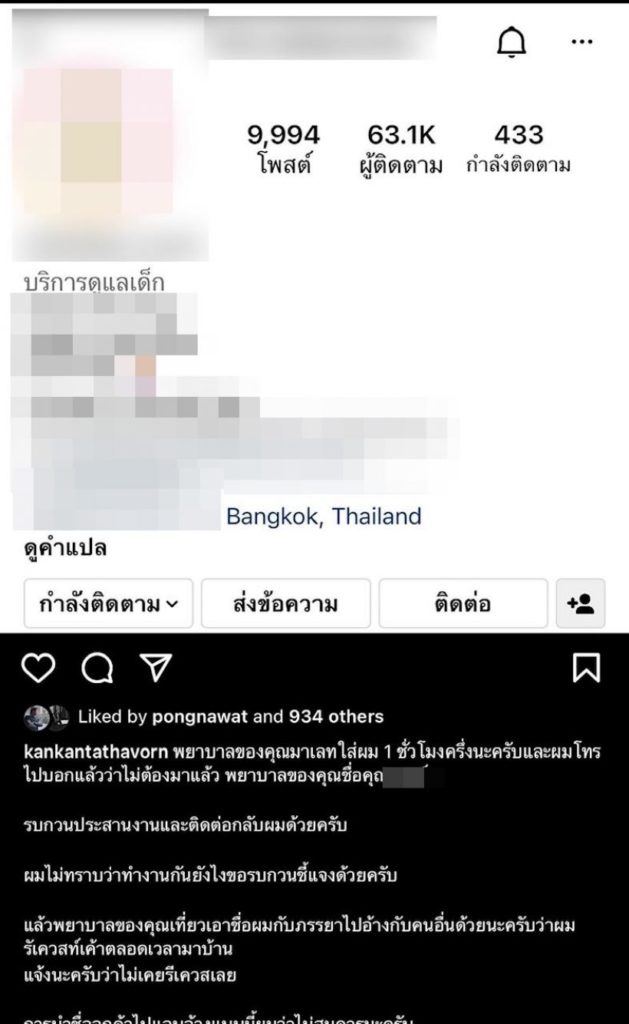Viewport: 629px width, 1024px height.
Task: Open the Bangkok, Thailand location link
Action: [x=323, y=517]
